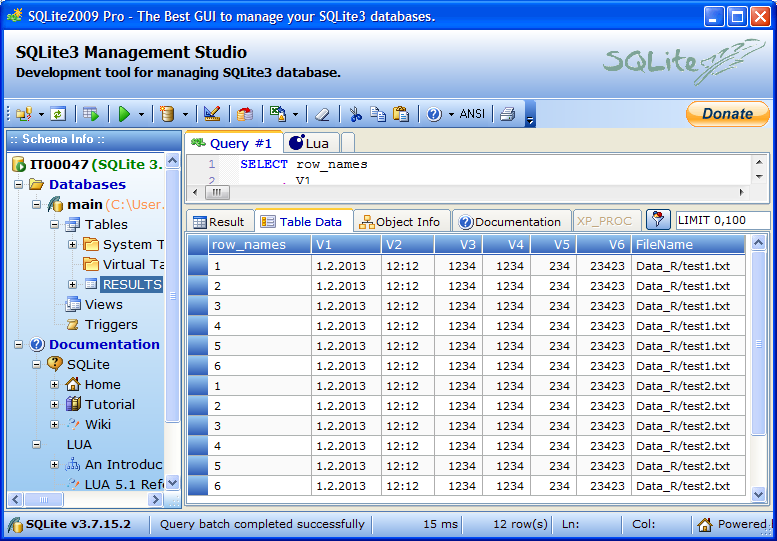Click the scissors Cut icon
Viewport: 777px width, 541px height.
pos(355,114)
